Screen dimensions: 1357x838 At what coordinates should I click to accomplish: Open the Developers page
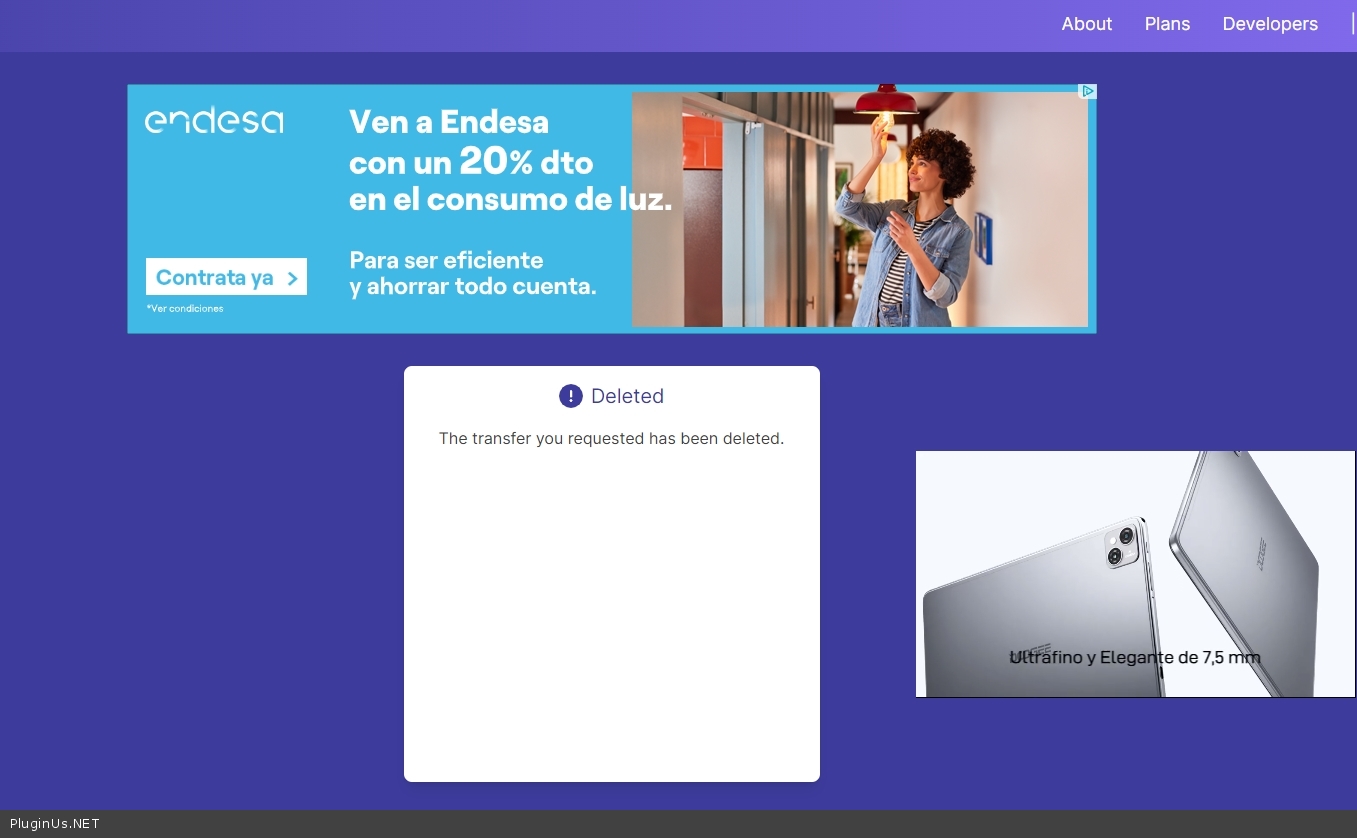coord(1270,24)
